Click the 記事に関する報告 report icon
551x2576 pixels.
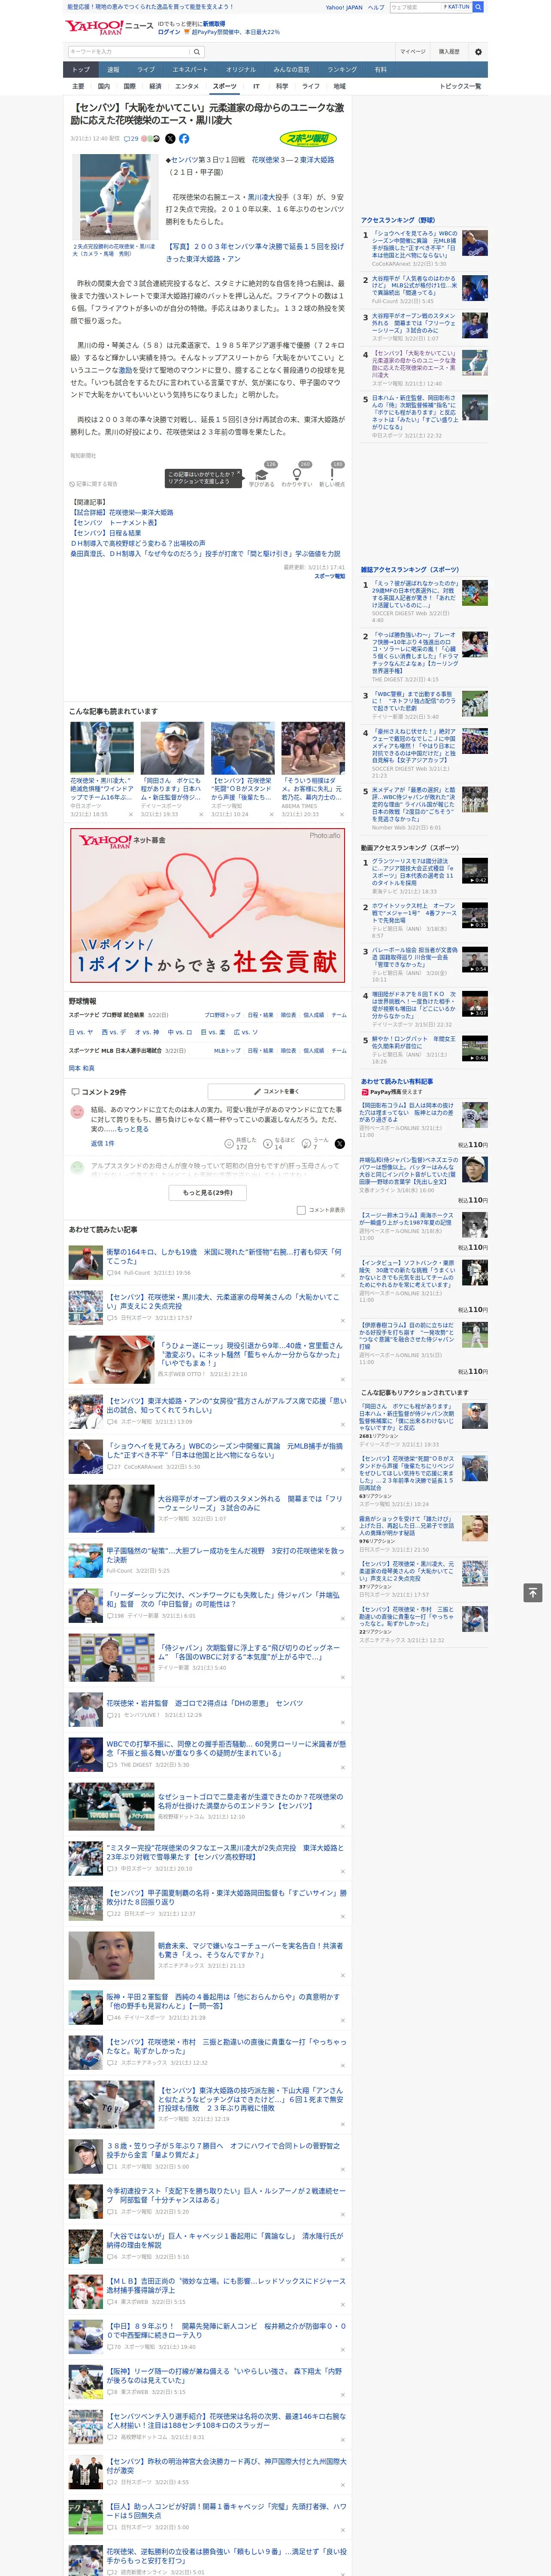94,484
